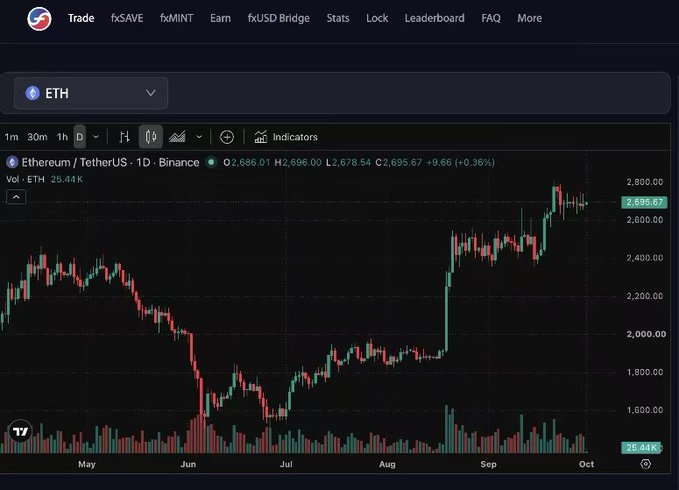Click the Jul label on the time axis
Screen dimensions: 679x490
(286, 464)
